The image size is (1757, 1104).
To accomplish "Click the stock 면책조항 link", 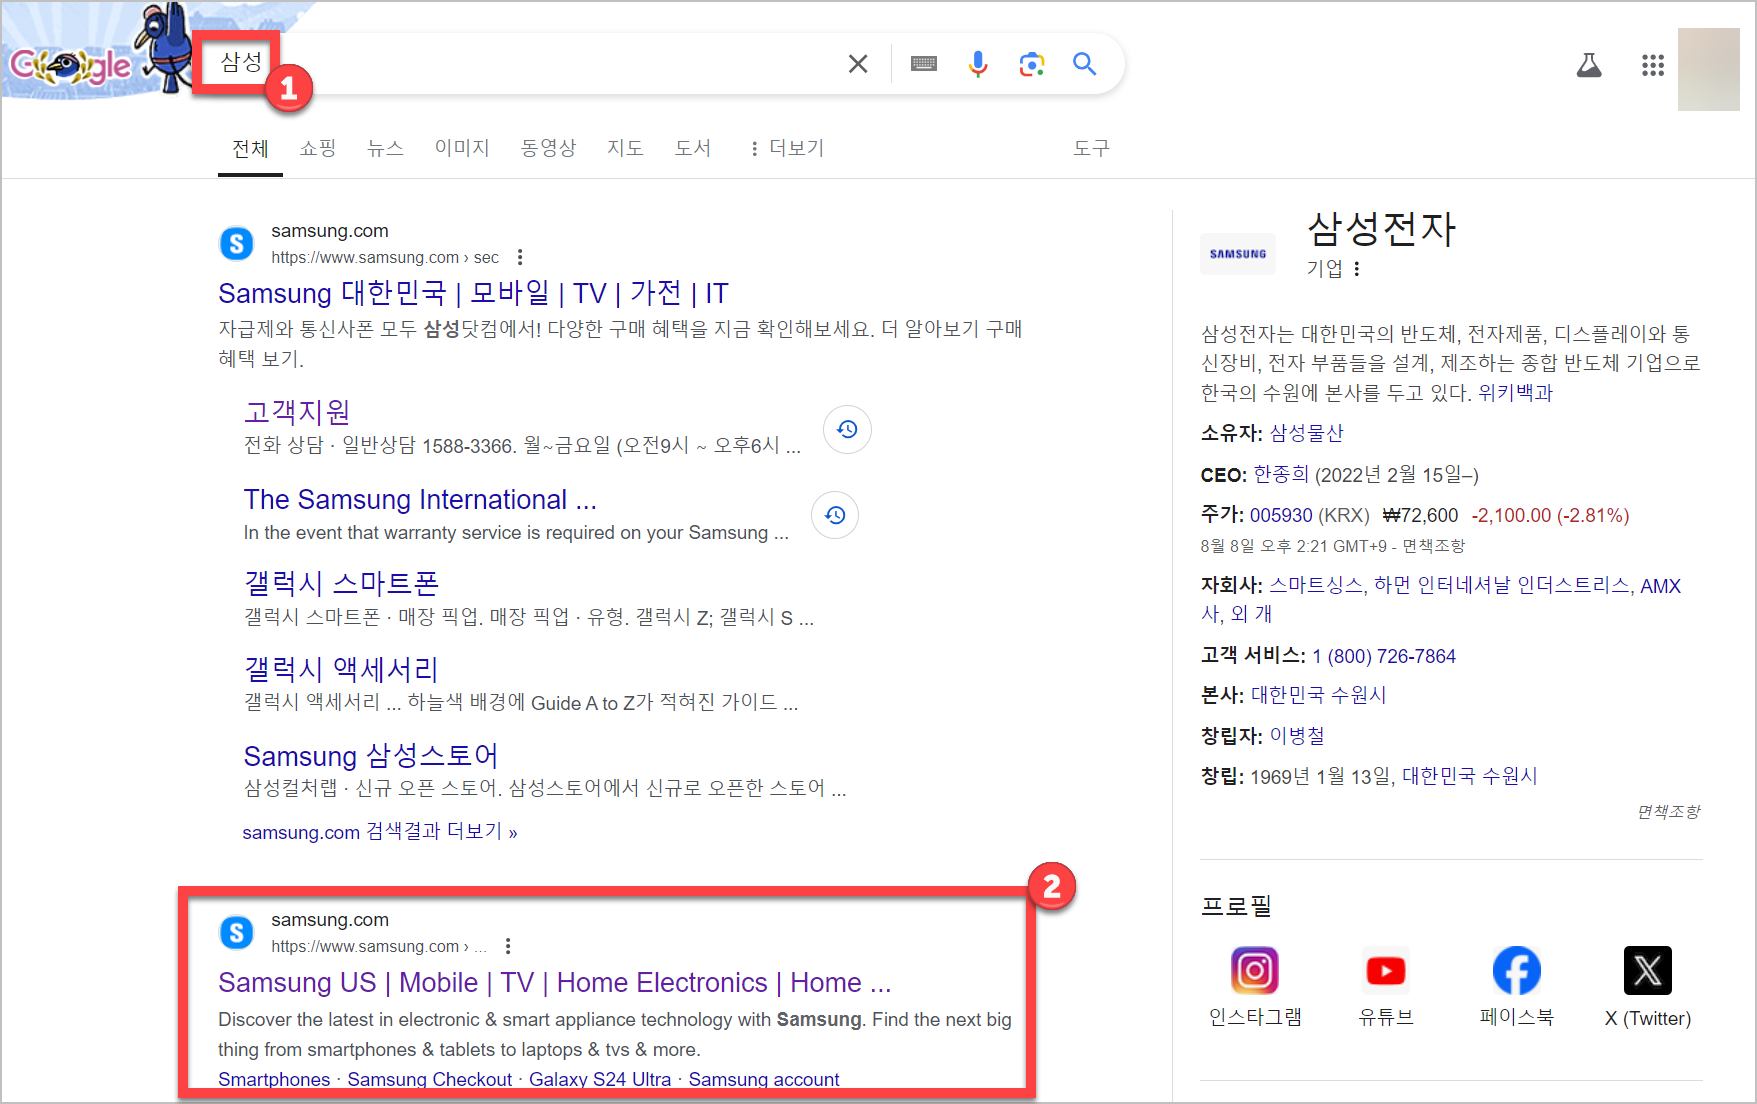I will click(1433, 546).
